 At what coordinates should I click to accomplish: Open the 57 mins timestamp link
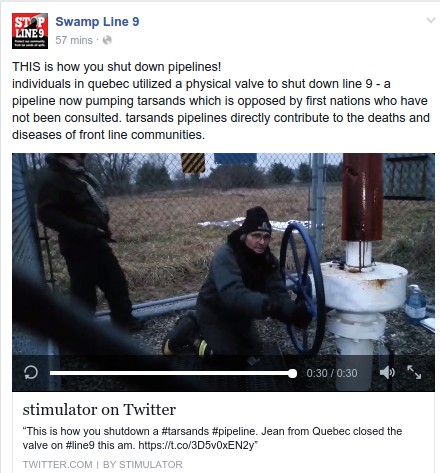[74, 40]
